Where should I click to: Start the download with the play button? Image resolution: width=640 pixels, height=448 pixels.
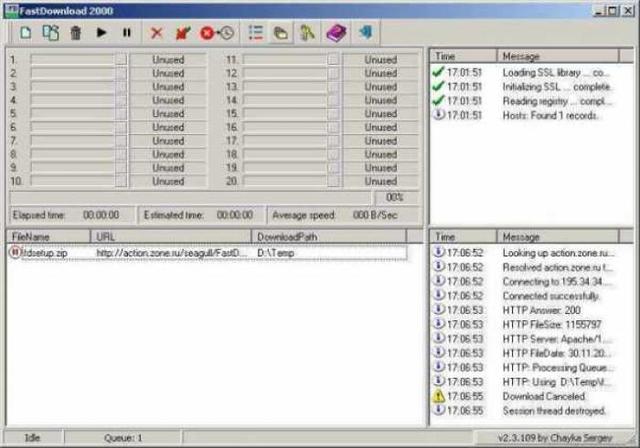tap(101, 32)
